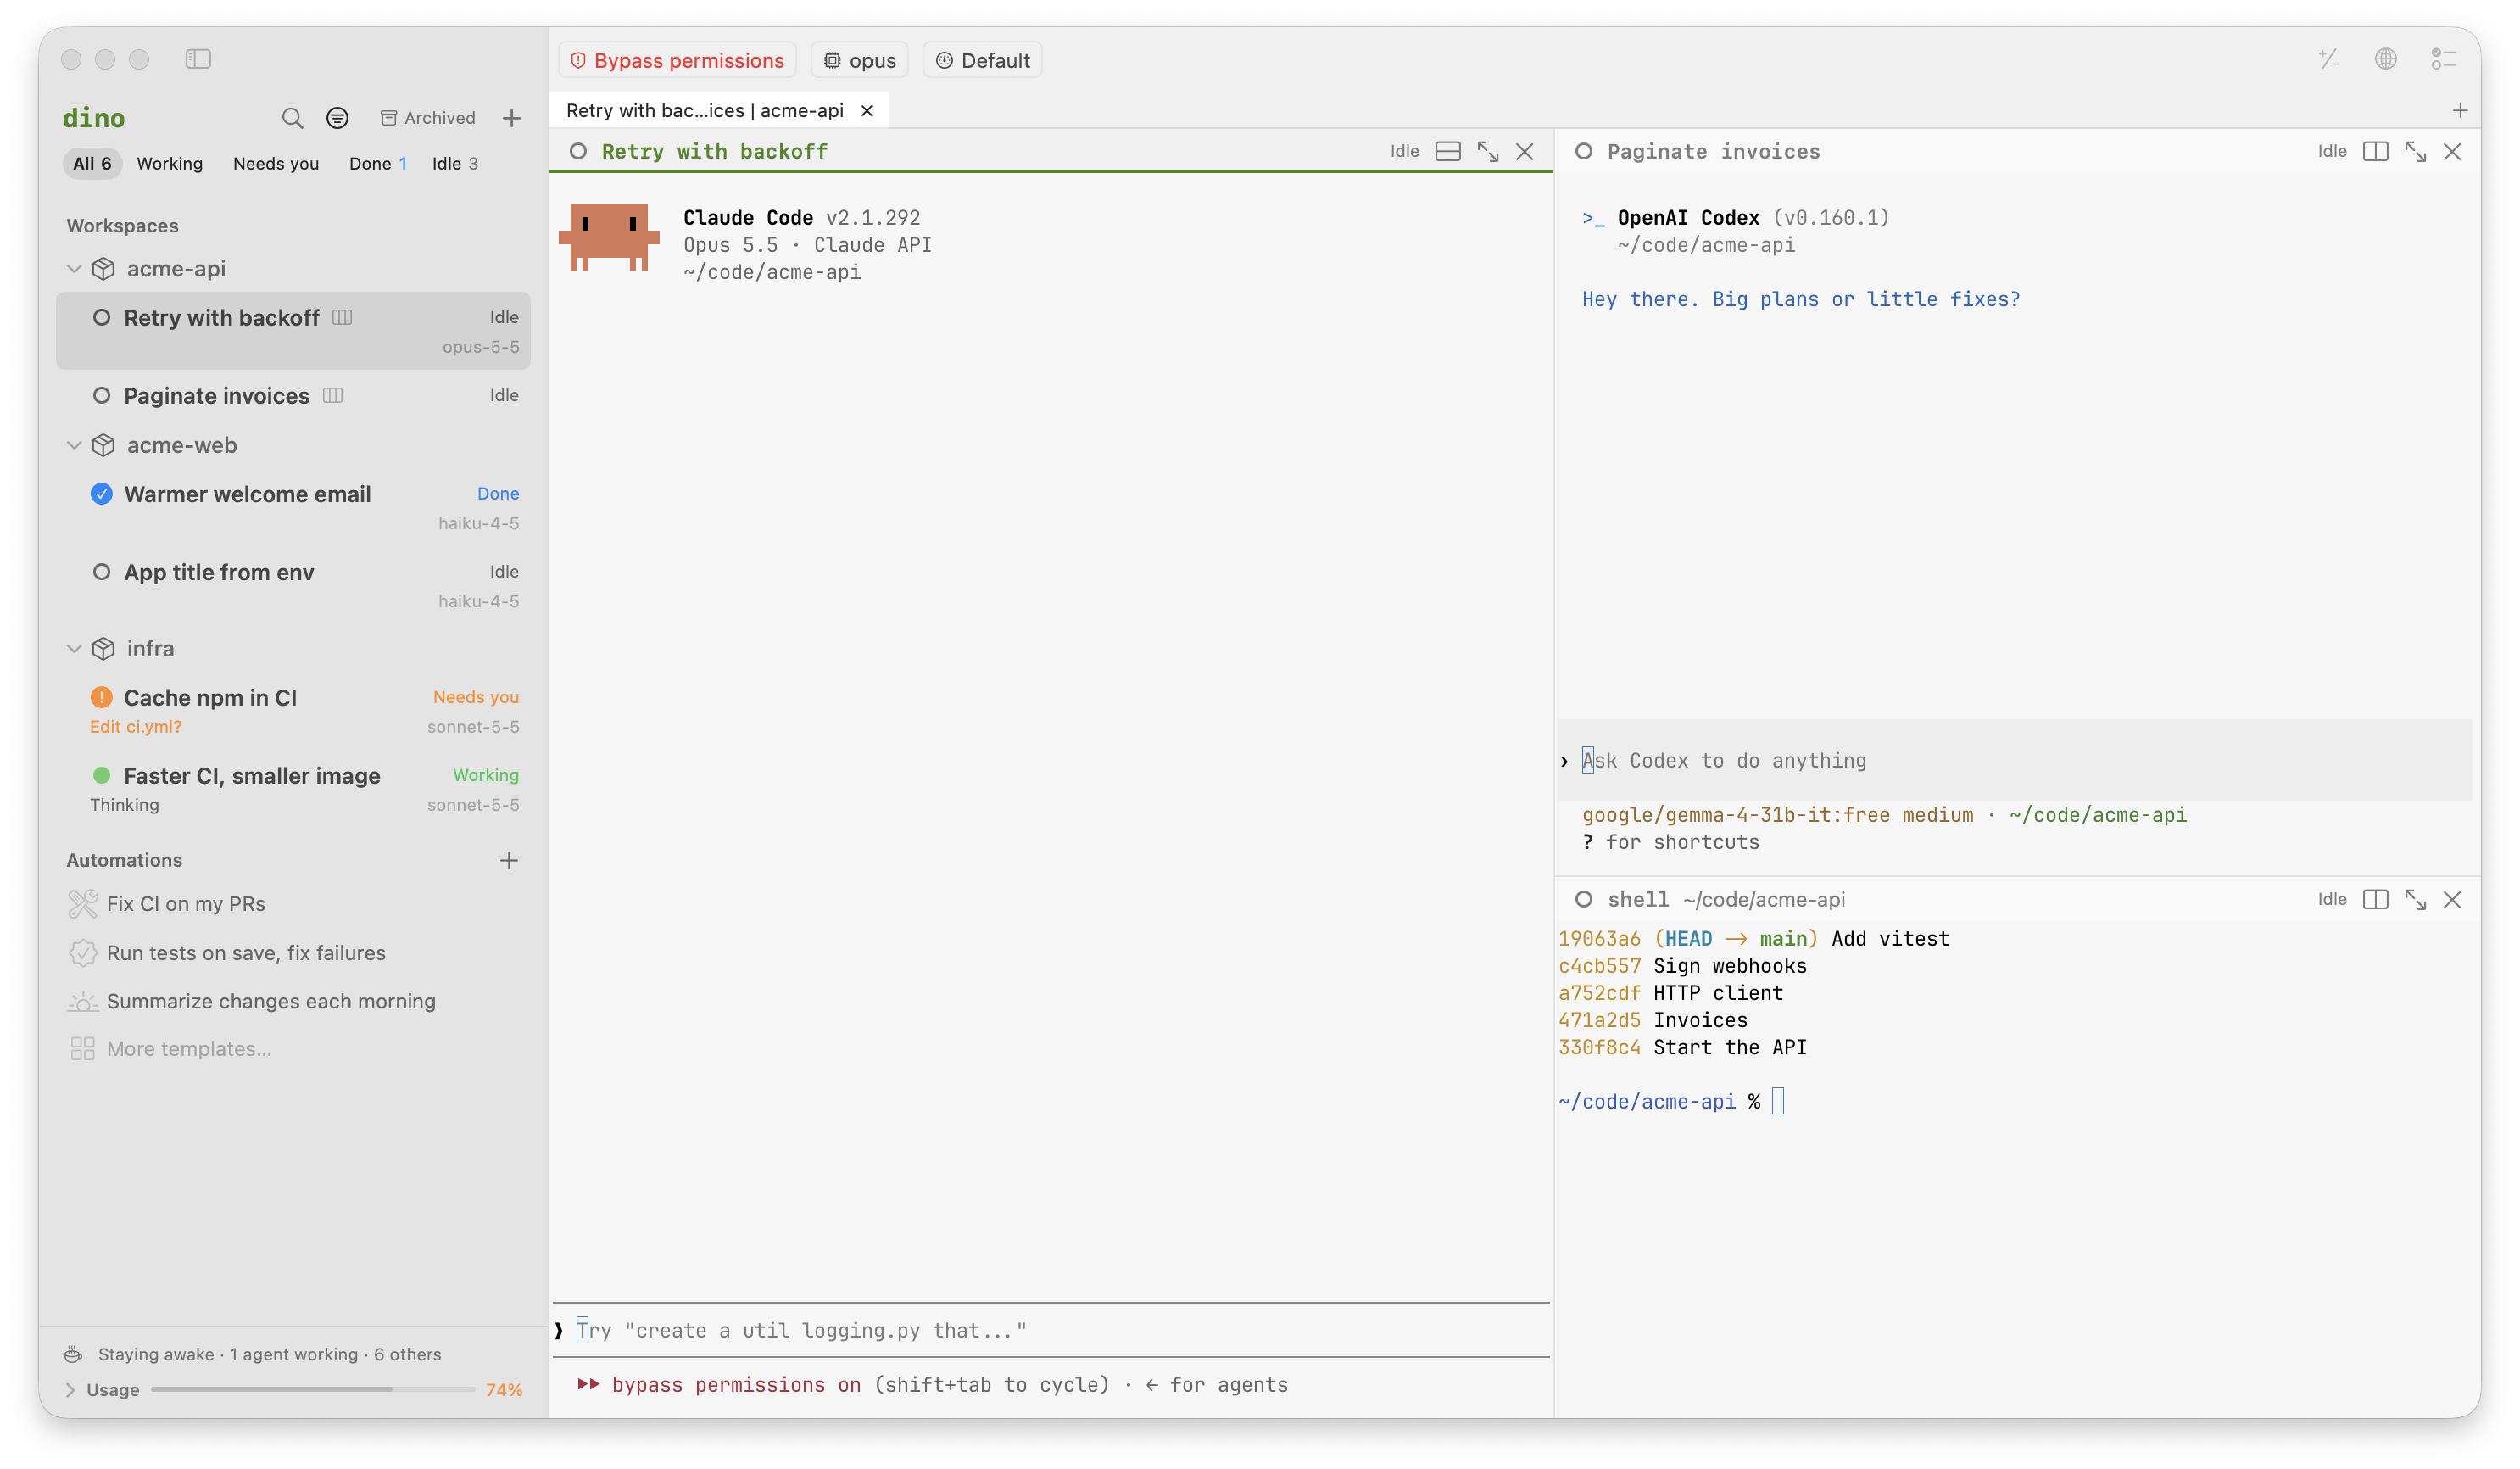2520x1469 pixels.
Task: Select the Done 1 filter
Action: pos(377,163)
